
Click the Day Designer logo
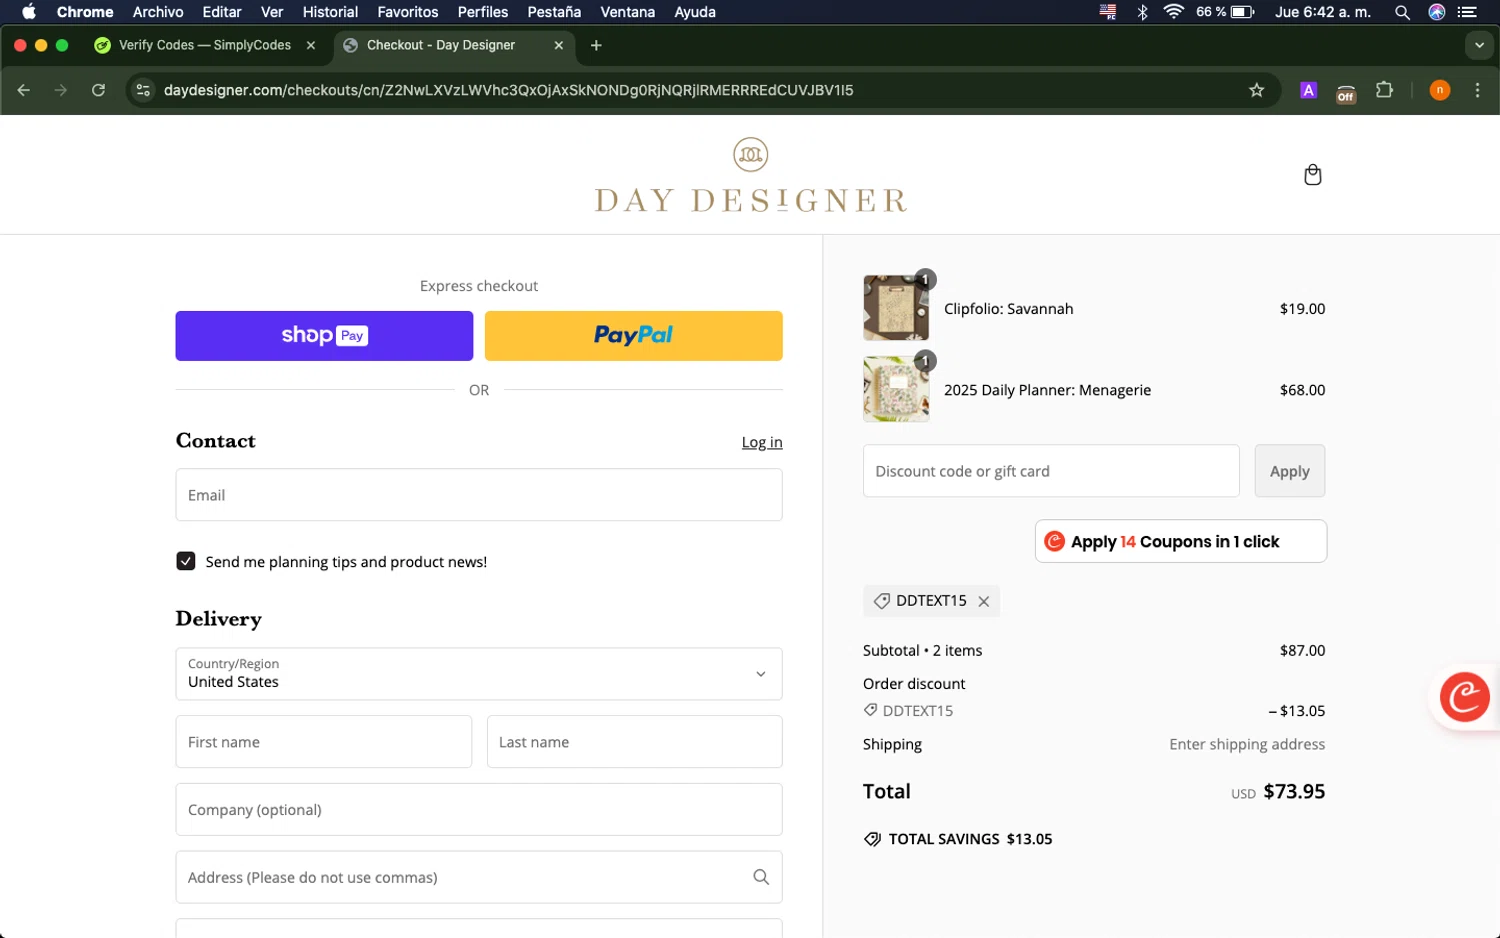tap(750, 176)
